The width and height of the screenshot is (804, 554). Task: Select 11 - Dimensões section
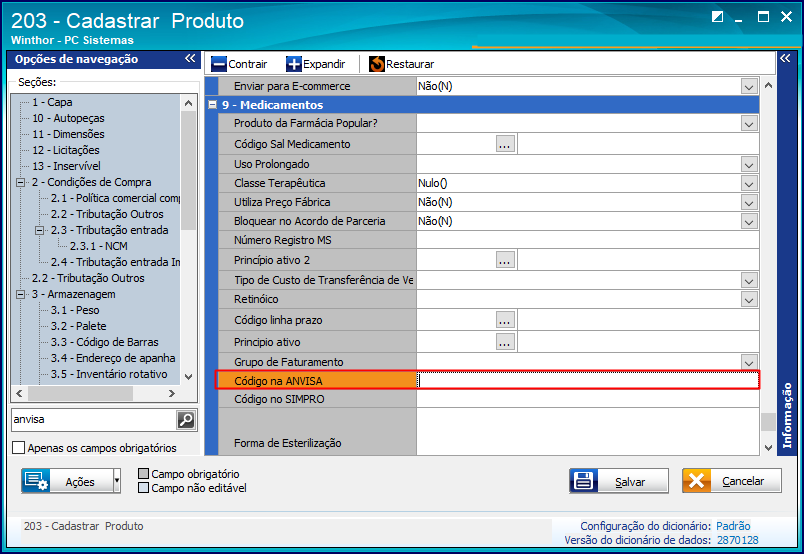[x=68, y=134]
